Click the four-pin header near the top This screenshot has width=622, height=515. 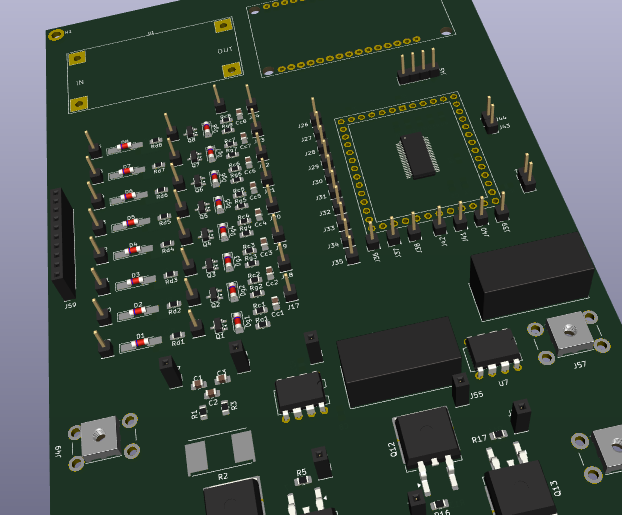tap(418, 68)
